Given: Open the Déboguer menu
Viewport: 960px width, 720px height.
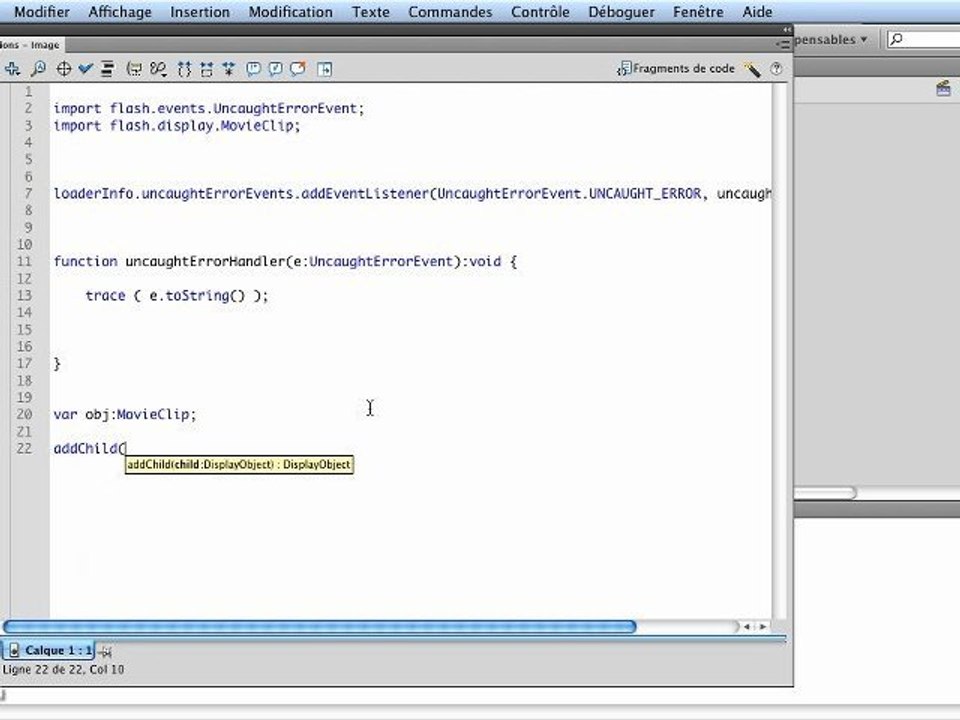Looking at the screenshot, I should point(621,12).
